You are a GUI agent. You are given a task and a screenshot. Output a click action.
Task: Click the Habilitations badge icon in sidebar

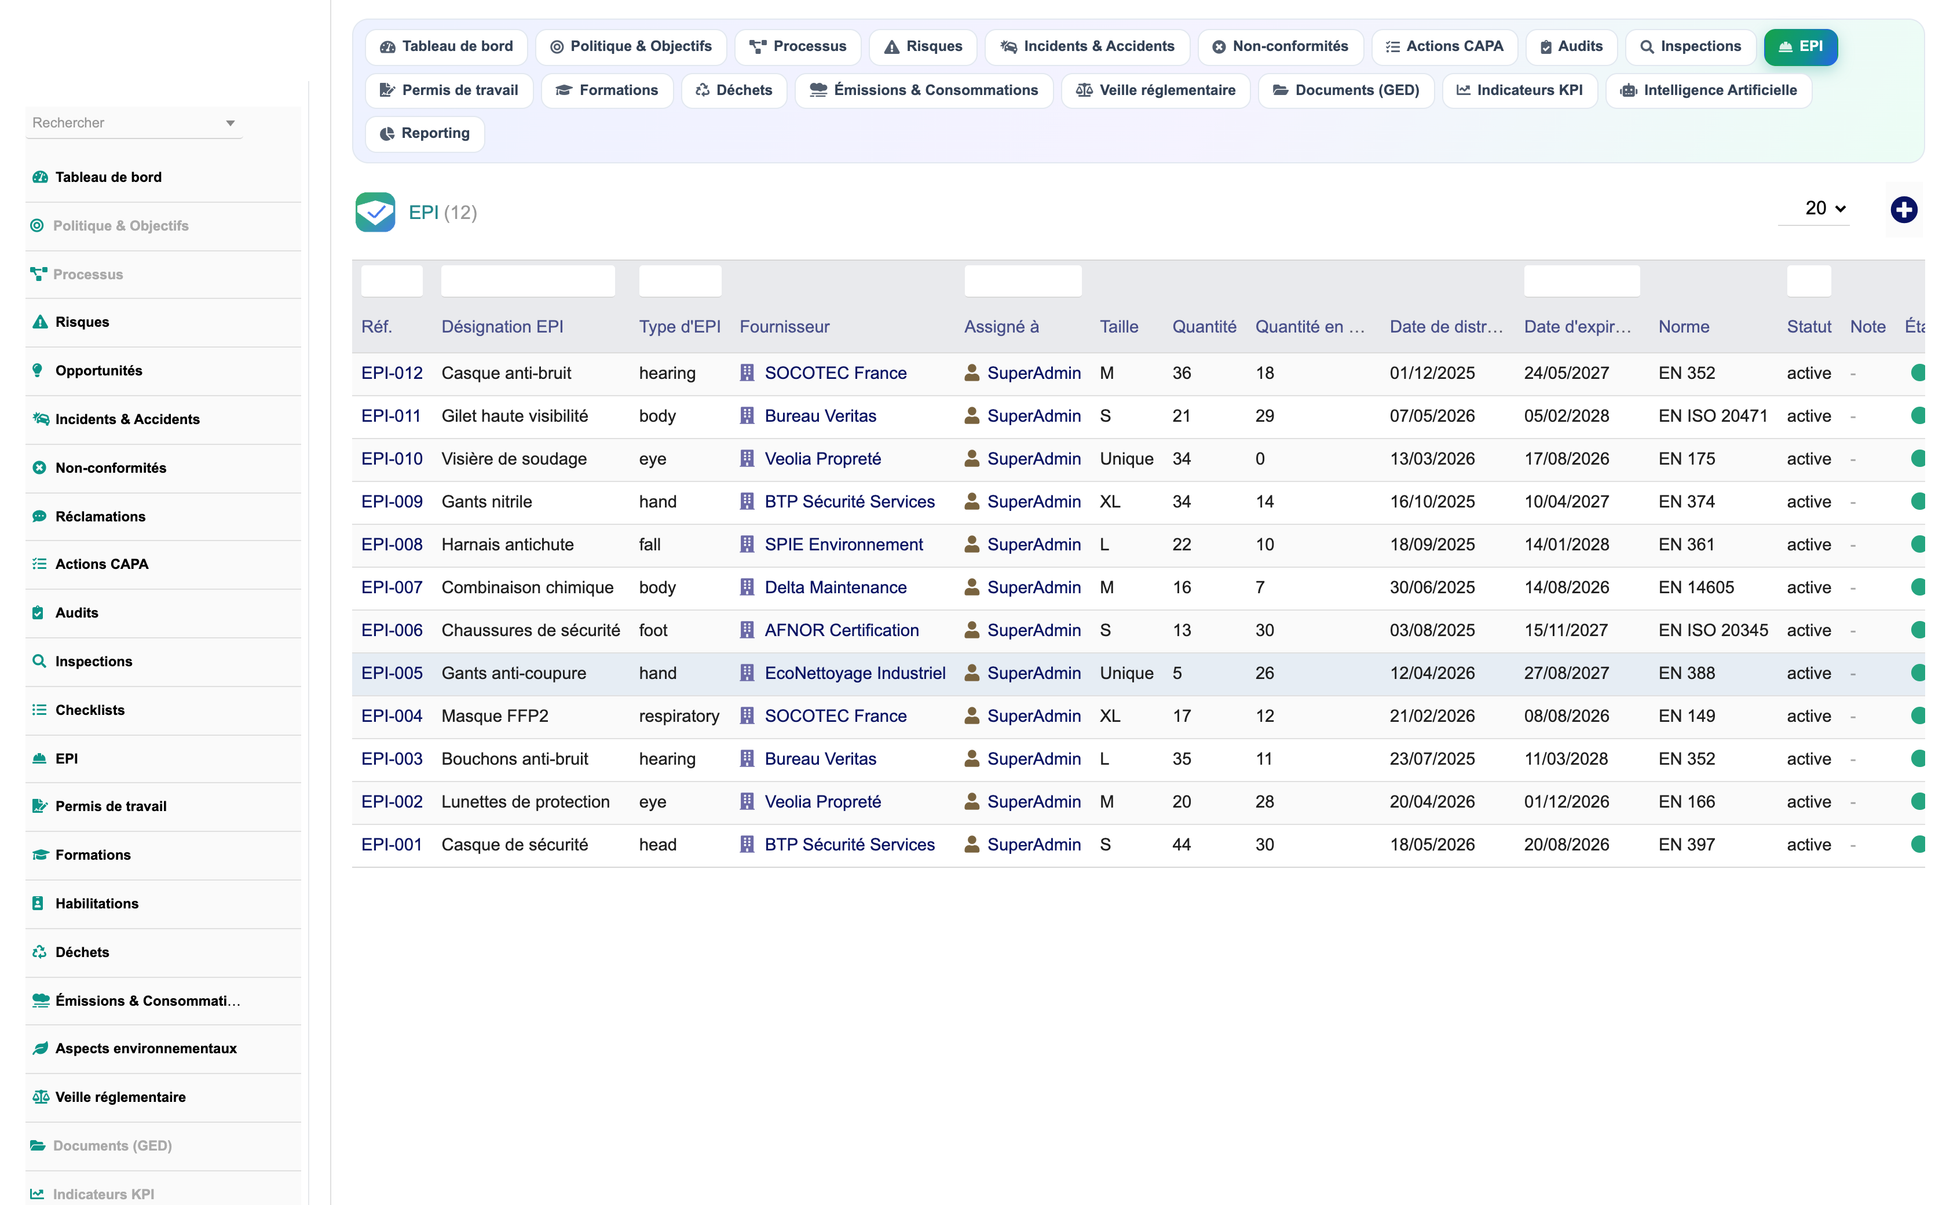(38, 903)
